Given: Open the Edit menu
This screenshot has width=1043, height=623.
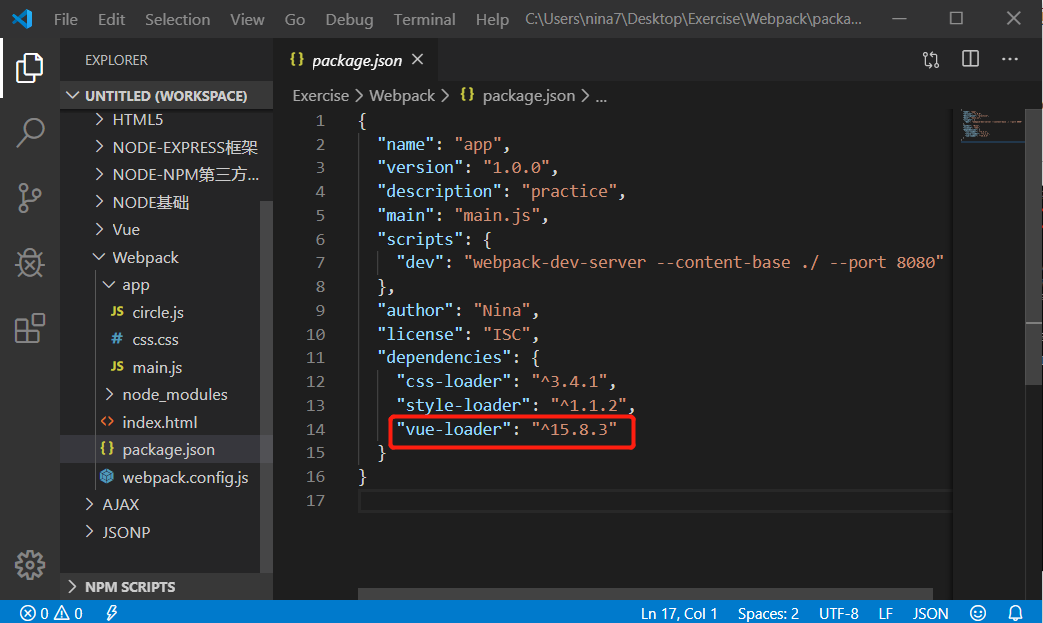Looking at the screenshot, I should coord(111,19).
